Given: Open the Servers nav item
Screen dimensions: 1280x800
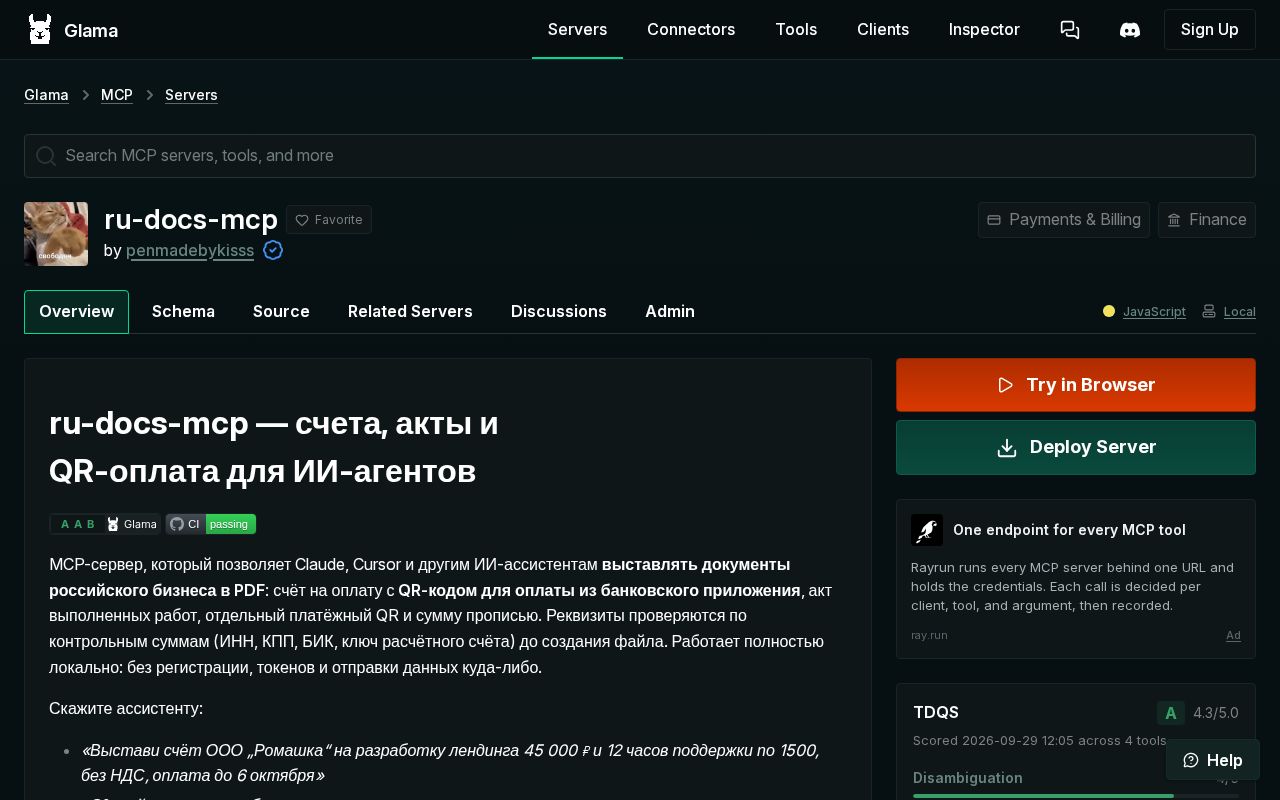Looking at the screenshot, I should [x=577, y=30].
